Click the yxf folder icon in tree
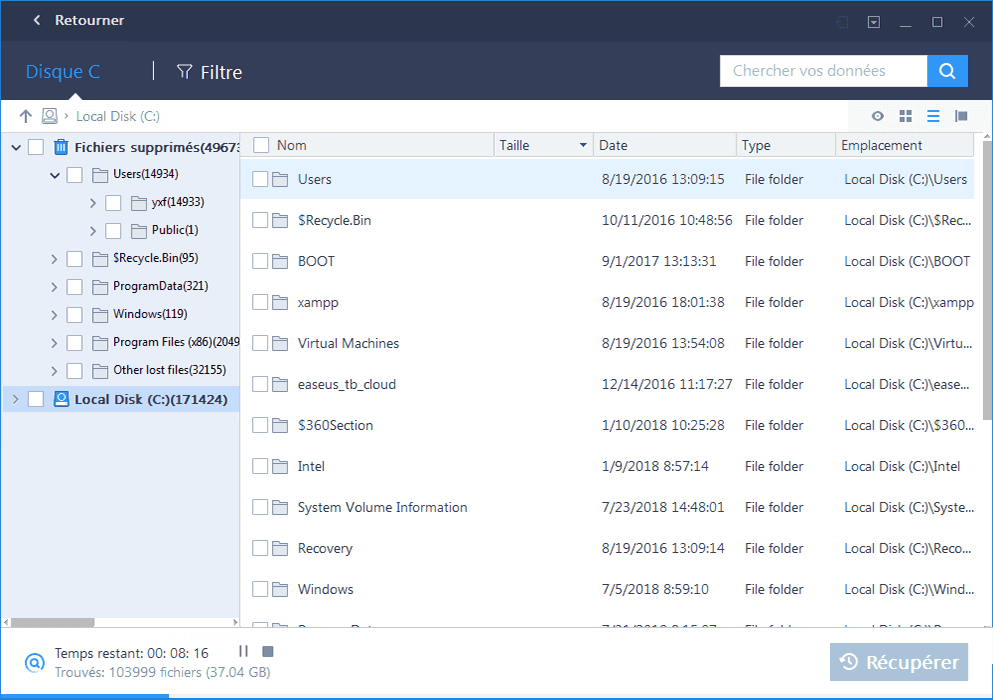993x700 pixels. point(139,203)
